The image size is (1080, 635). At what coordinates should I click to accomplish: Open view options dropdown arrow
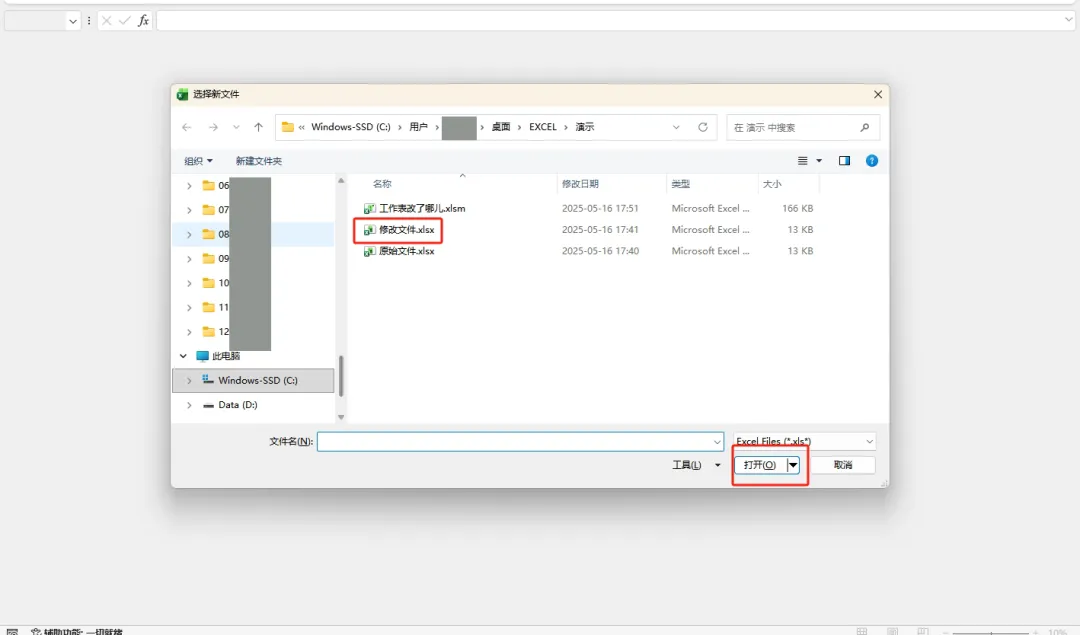tap(819, 161)
